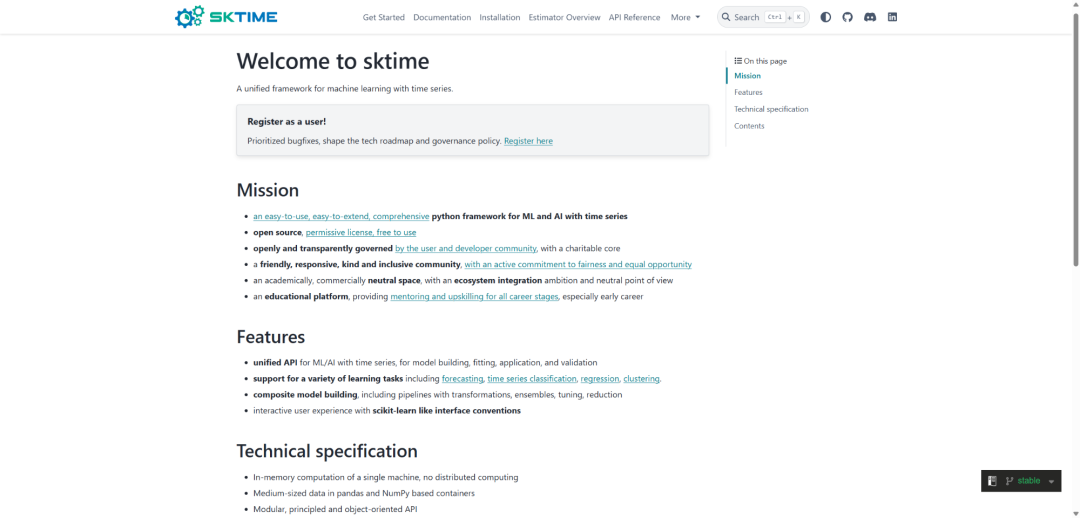Click the On this page label

click(x=760, y=61)
